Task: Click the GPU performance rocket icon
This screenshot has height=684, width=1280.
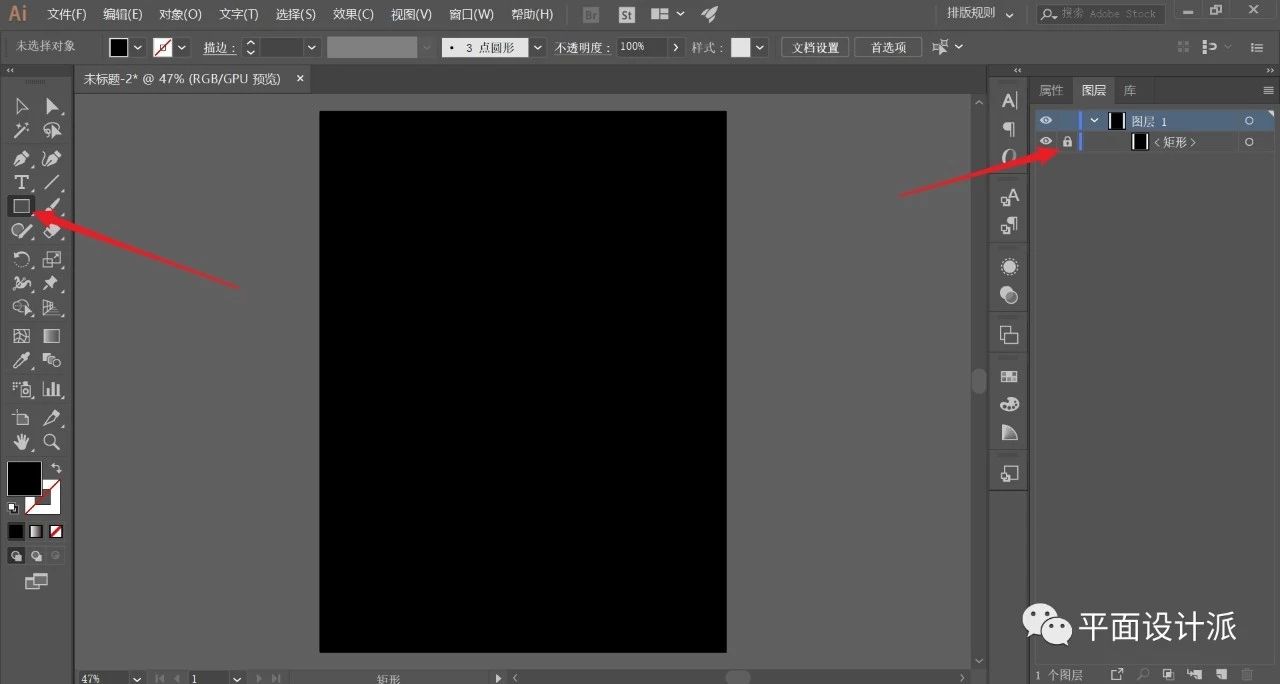Action: pyautogui.click(x=709, y=14)
